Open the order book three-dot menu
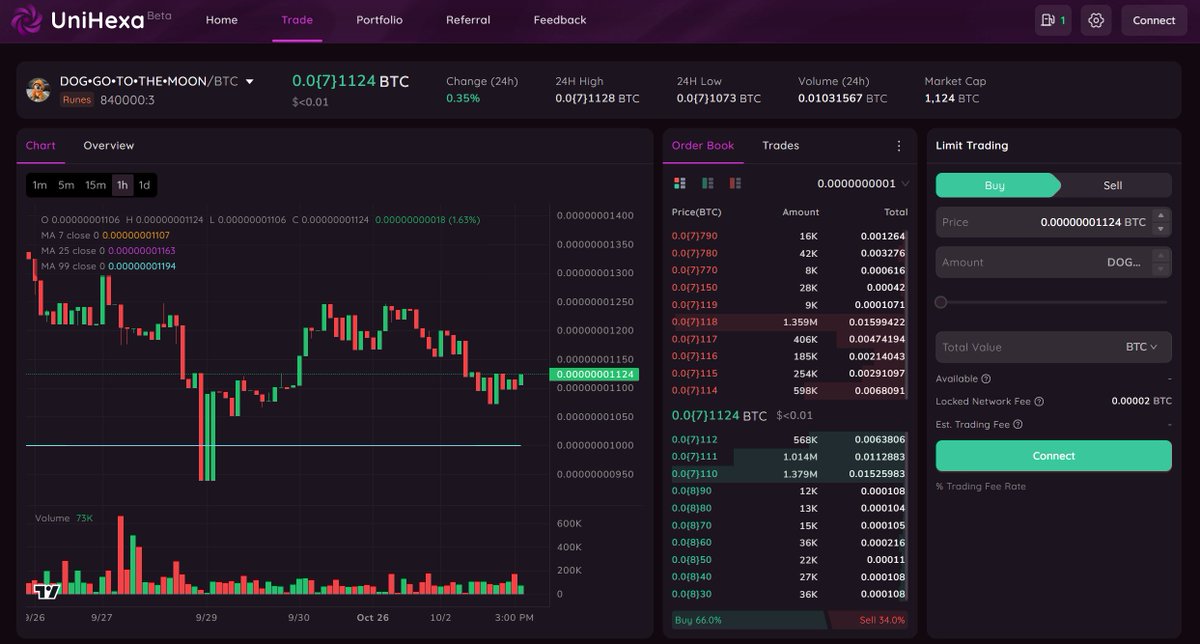This screenshot has height=644, width=1200. (x=898, y=146)
